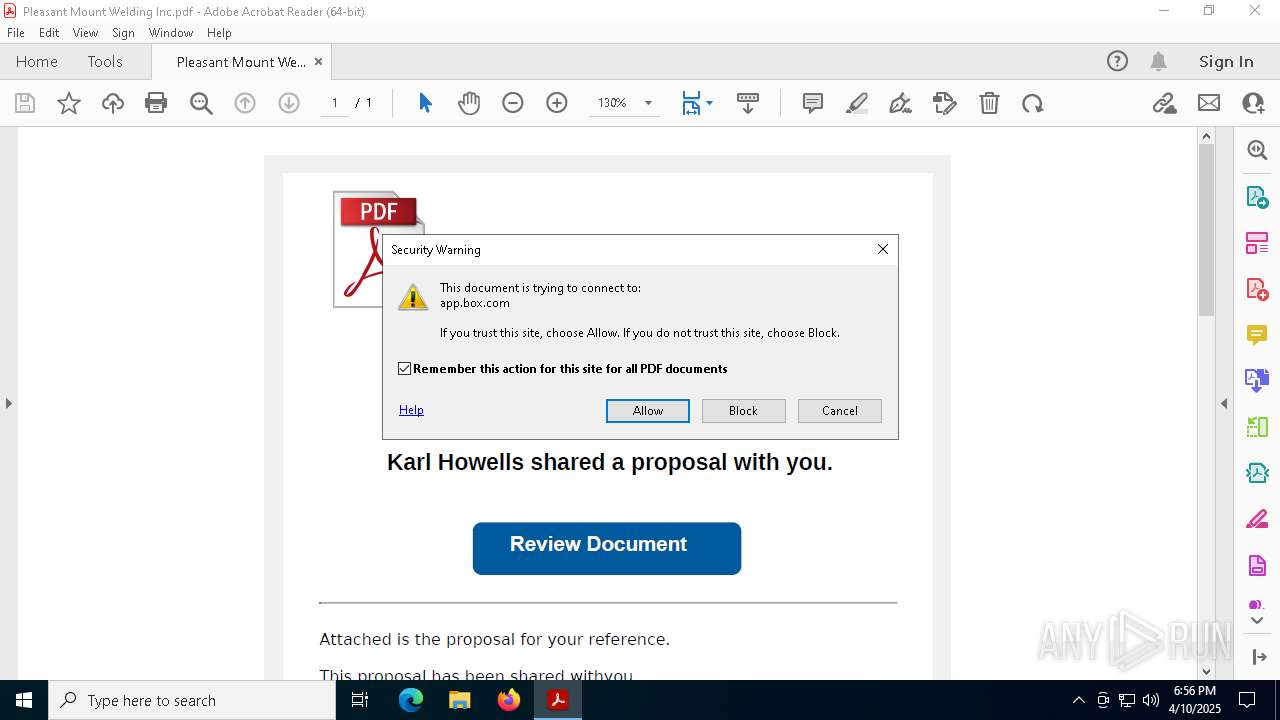Star the document as favorite

coord(69,103)
